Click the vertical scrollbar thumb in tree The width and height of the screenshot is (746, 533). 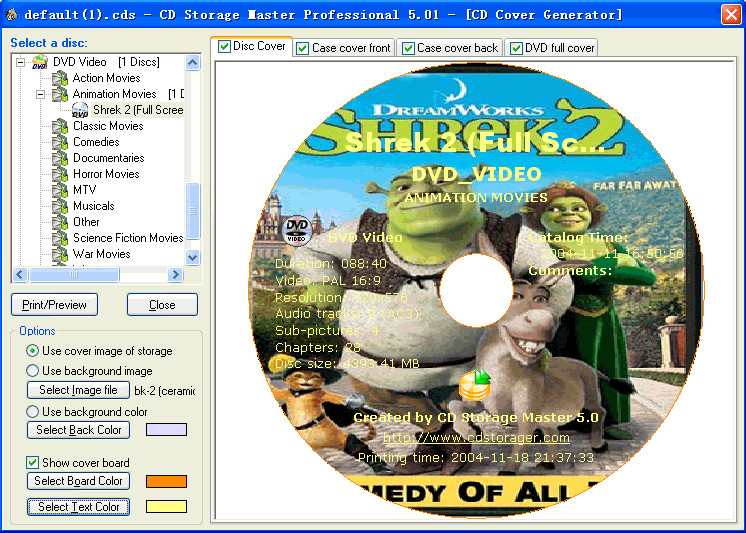[x=193, y=211]
